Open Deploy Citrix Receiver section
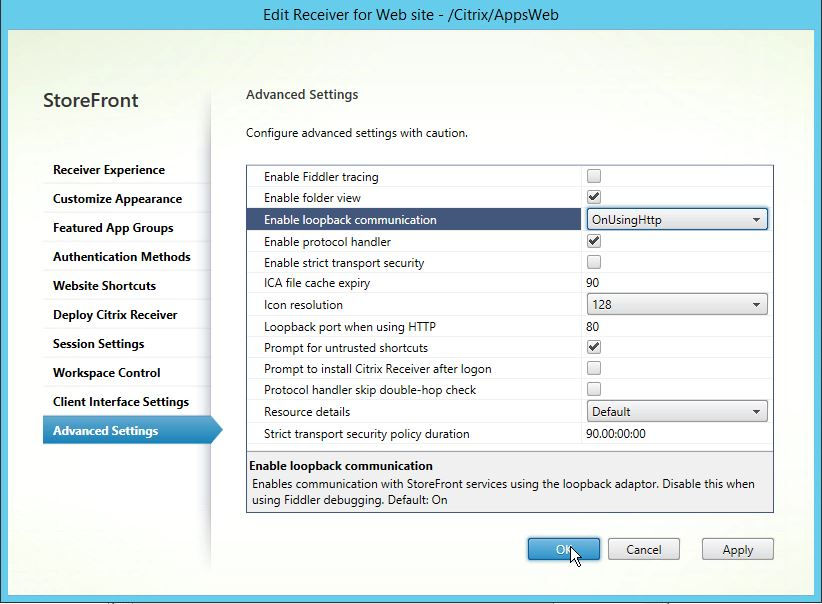 click(x=115, y=315)
